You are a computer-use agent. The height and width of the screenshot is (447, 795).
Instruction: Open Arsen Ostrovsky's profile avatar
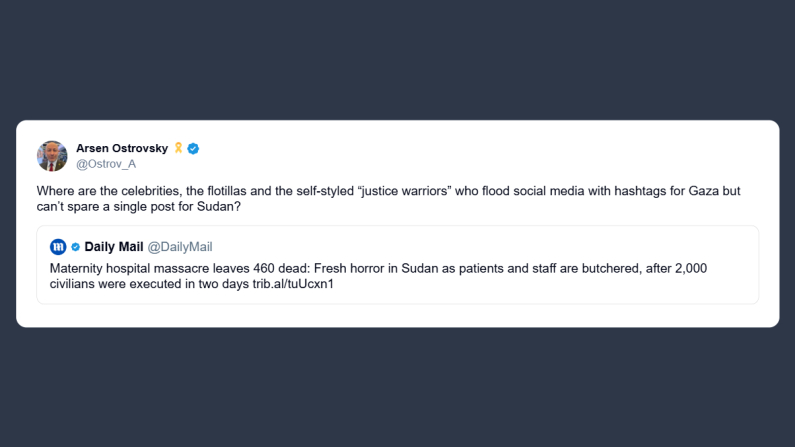point(52,156)
